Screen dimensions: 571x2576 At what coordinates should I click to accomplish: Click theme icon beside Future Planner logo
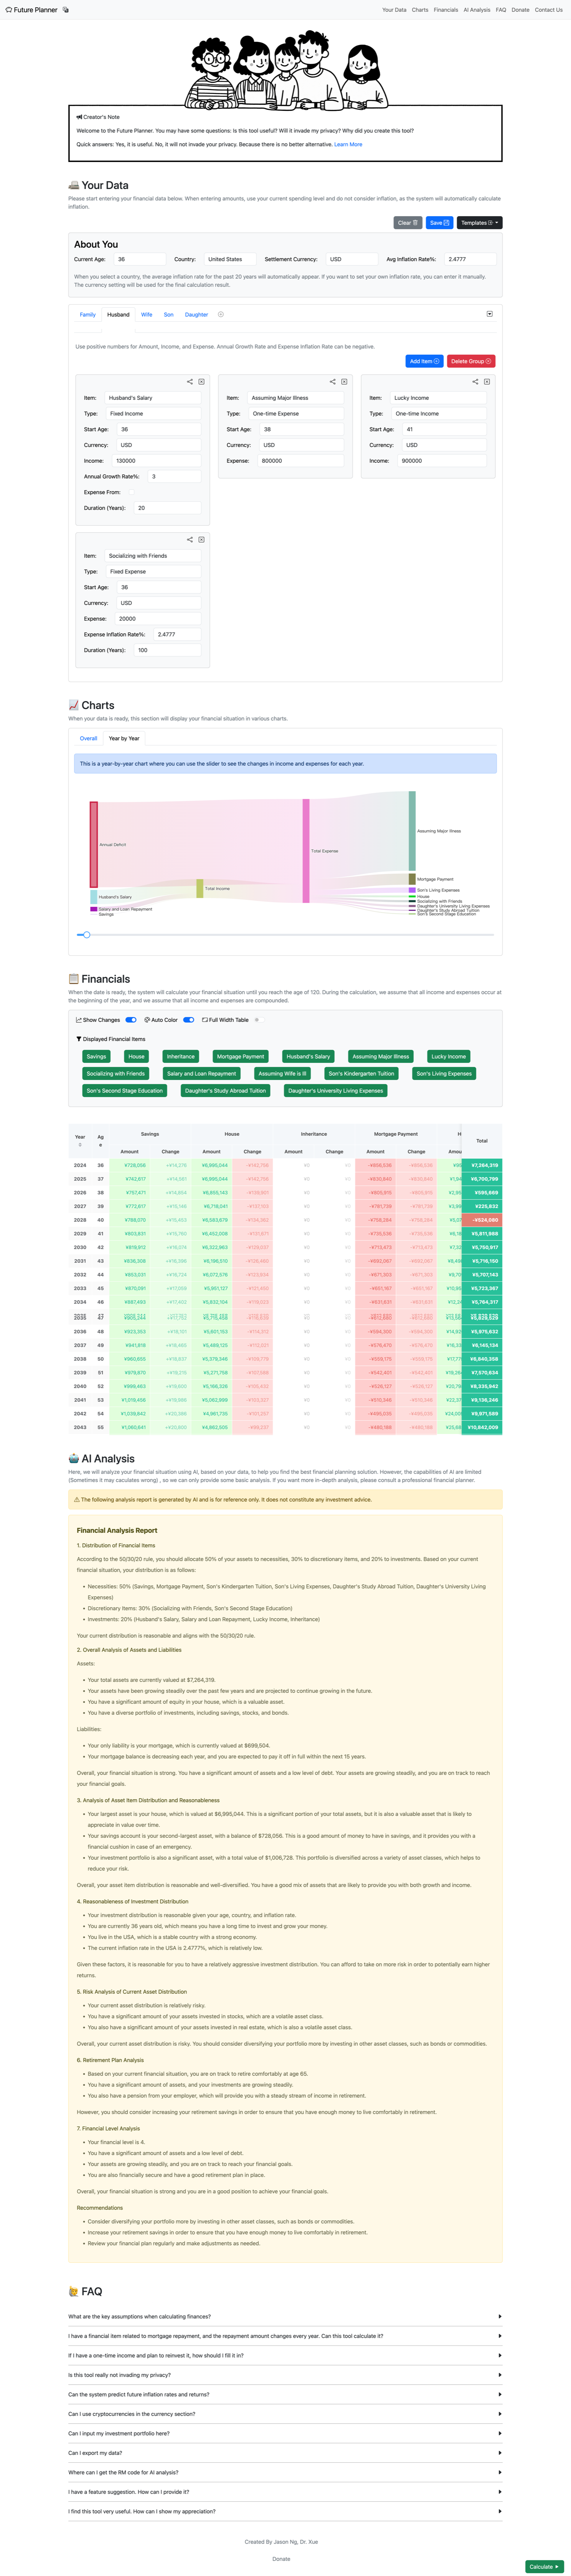66,10
